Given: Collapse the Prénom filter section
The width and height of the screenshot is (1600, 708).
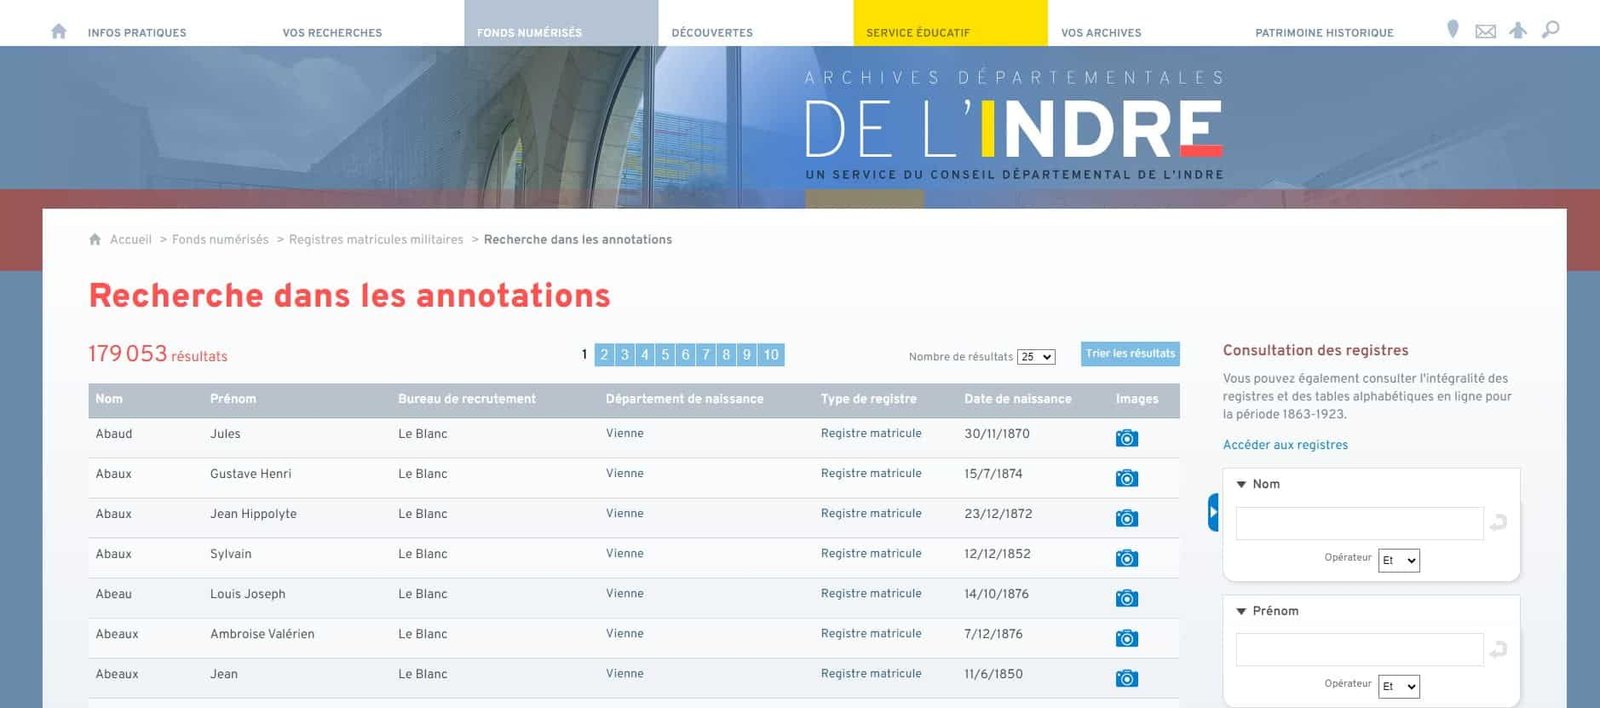Looking at the screenshot, I should click(x=1242, y=611).
